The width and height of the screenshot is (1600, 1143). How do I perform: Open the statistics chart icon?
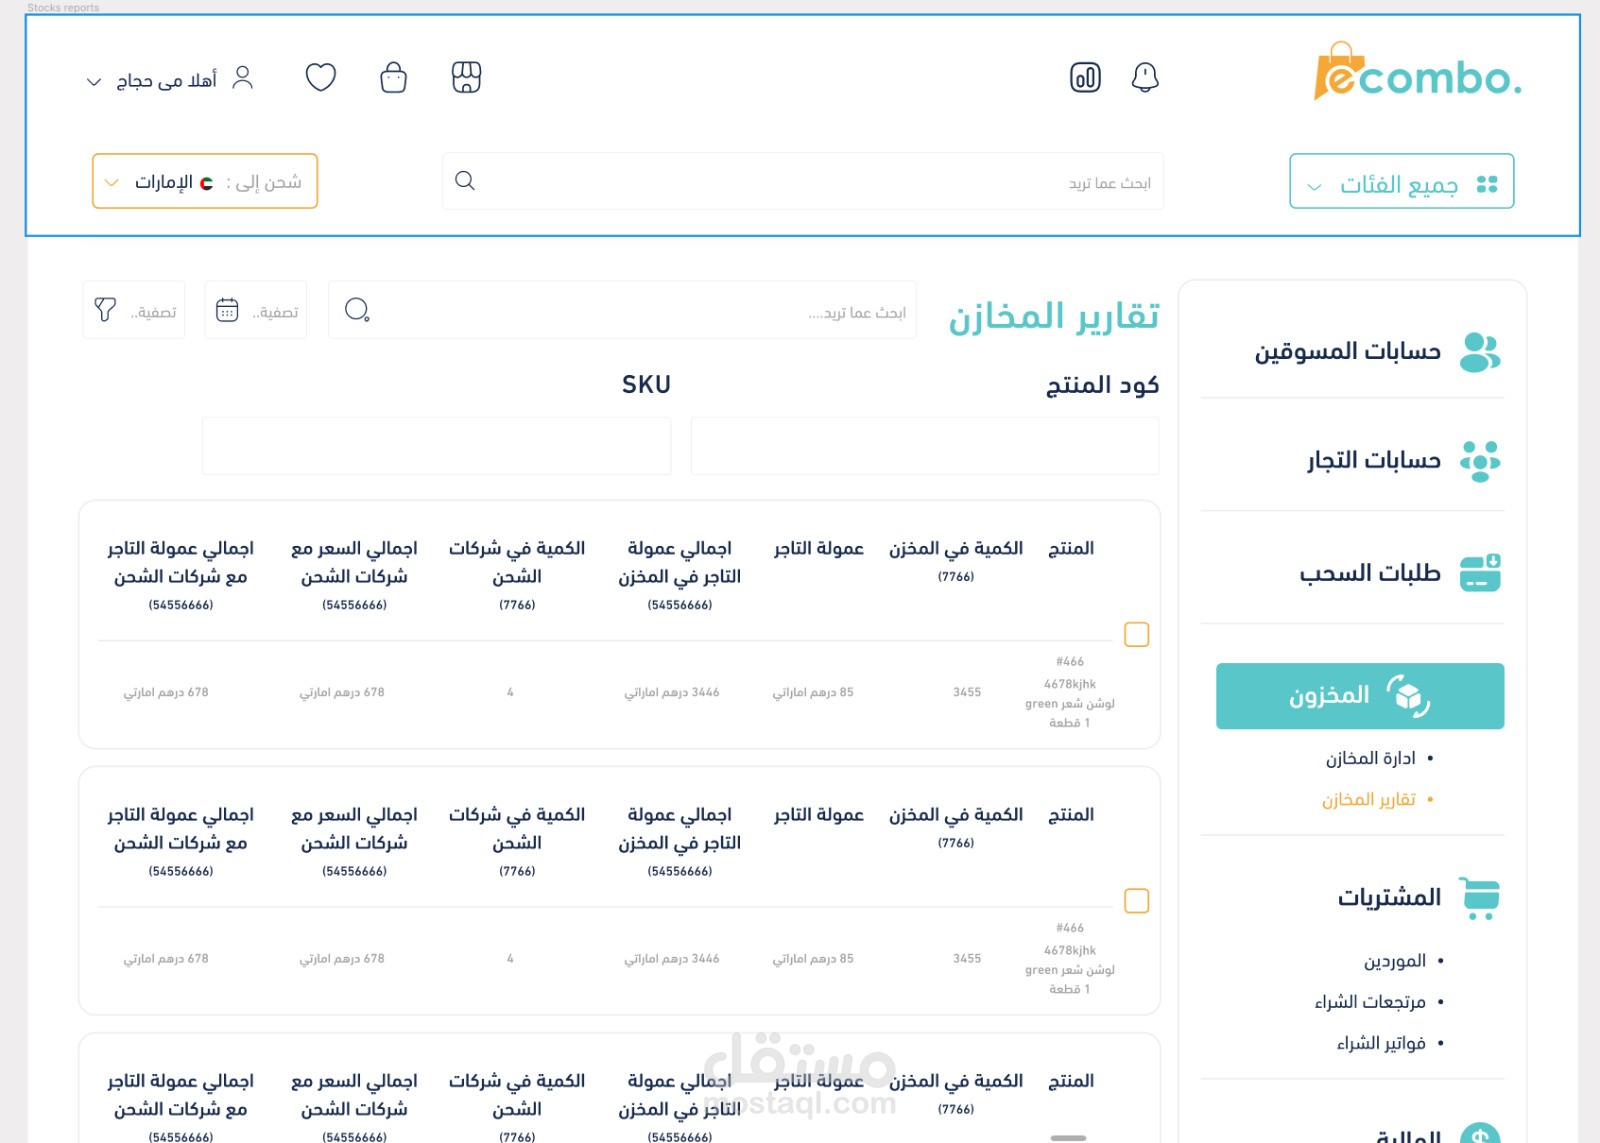coord(1085,77)
